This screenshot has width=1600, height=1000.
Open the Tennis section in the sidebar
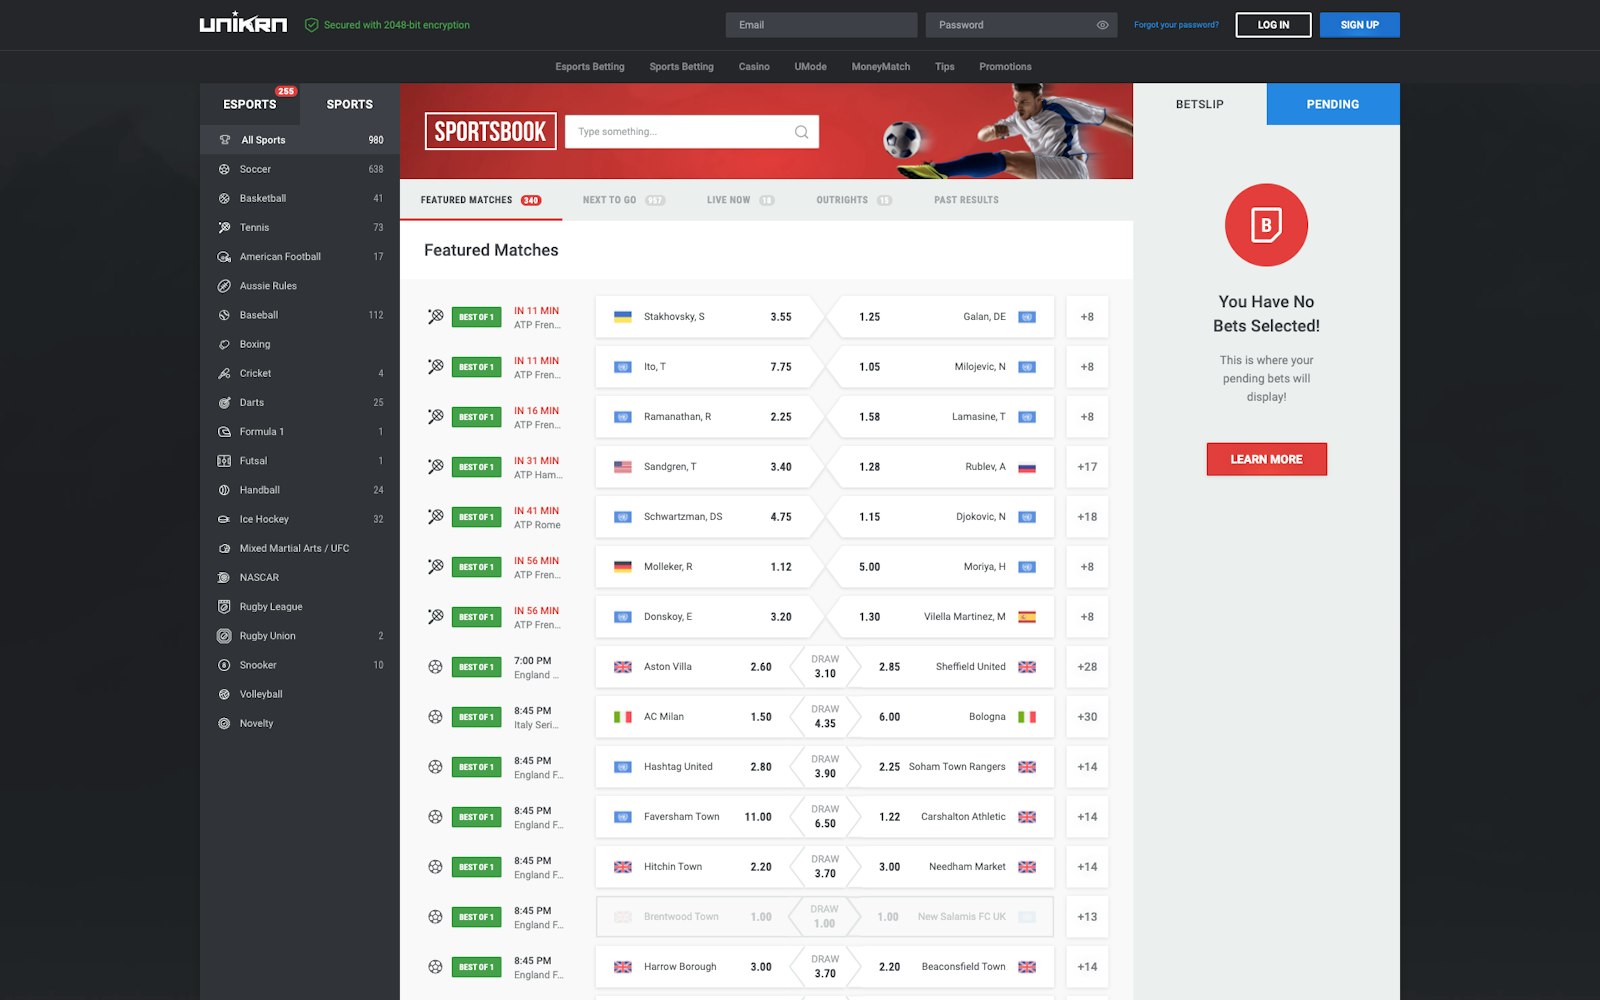pyautogui.click(x=254, y=227)
